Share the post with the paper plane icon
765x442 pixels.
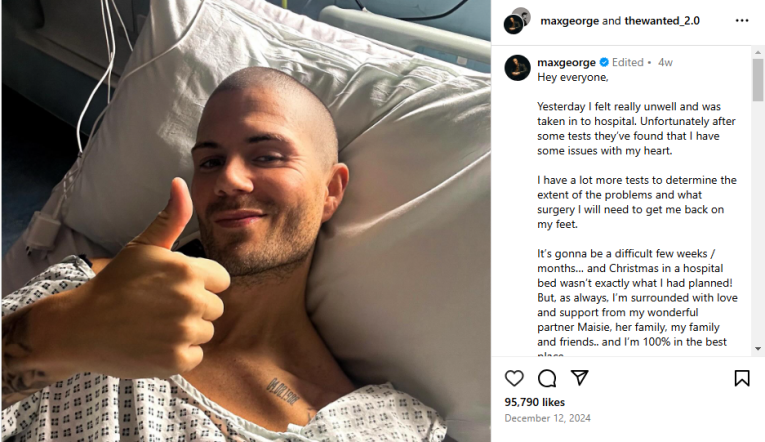[580, 378]
